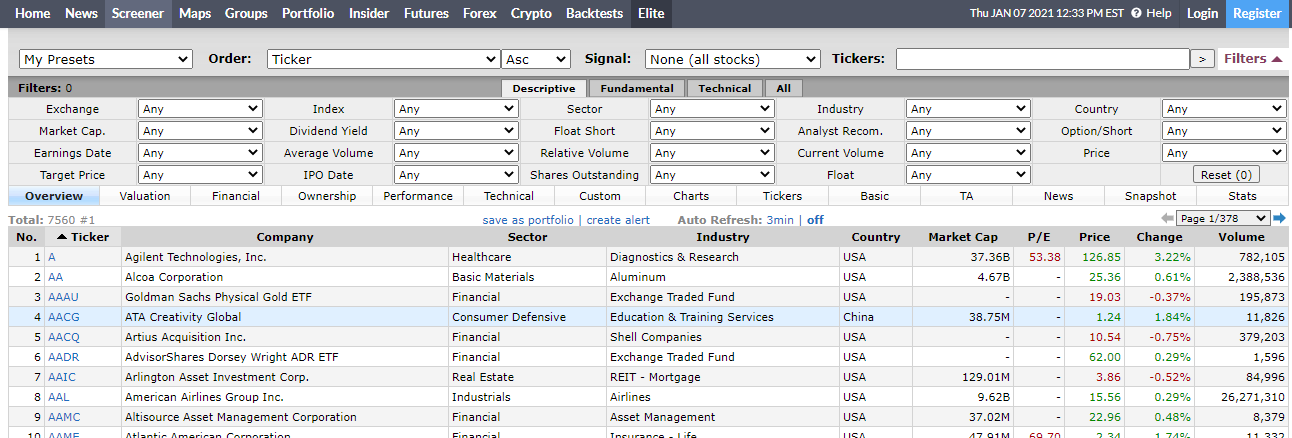Screen dimensions: 1292x438
Task: Open the Dividend Yield filter dropdown
Action: click(456, 131)
